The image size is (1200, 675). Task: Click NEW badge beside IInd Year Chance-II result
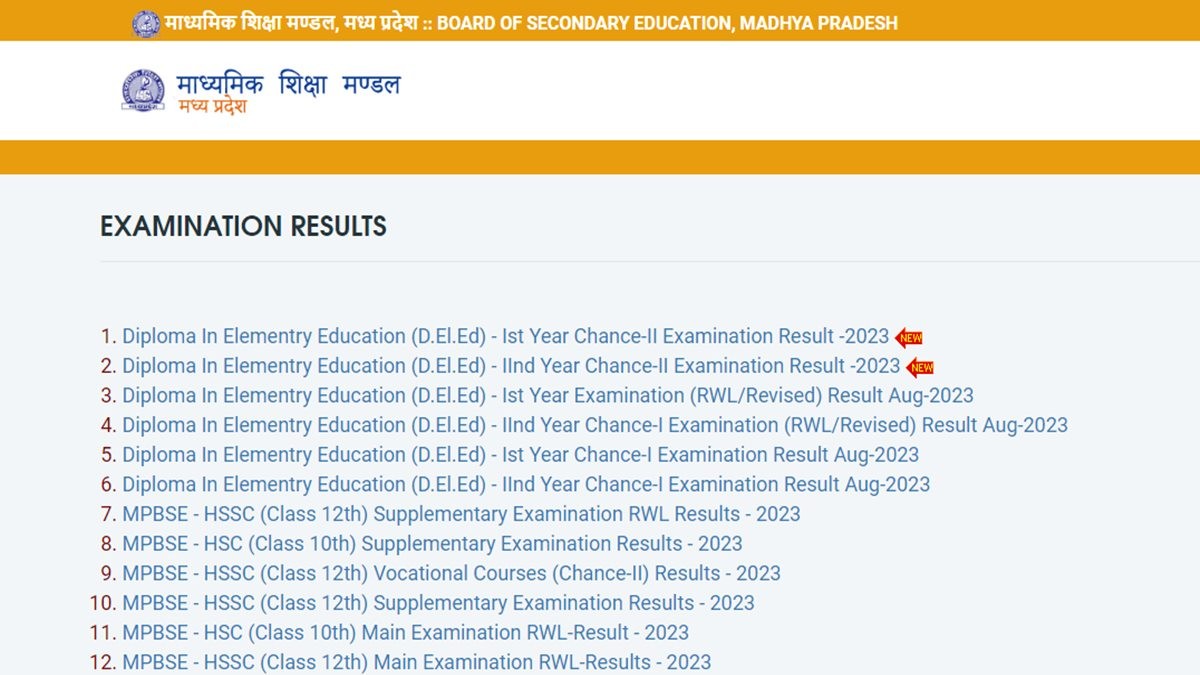[x=920, y=367]
